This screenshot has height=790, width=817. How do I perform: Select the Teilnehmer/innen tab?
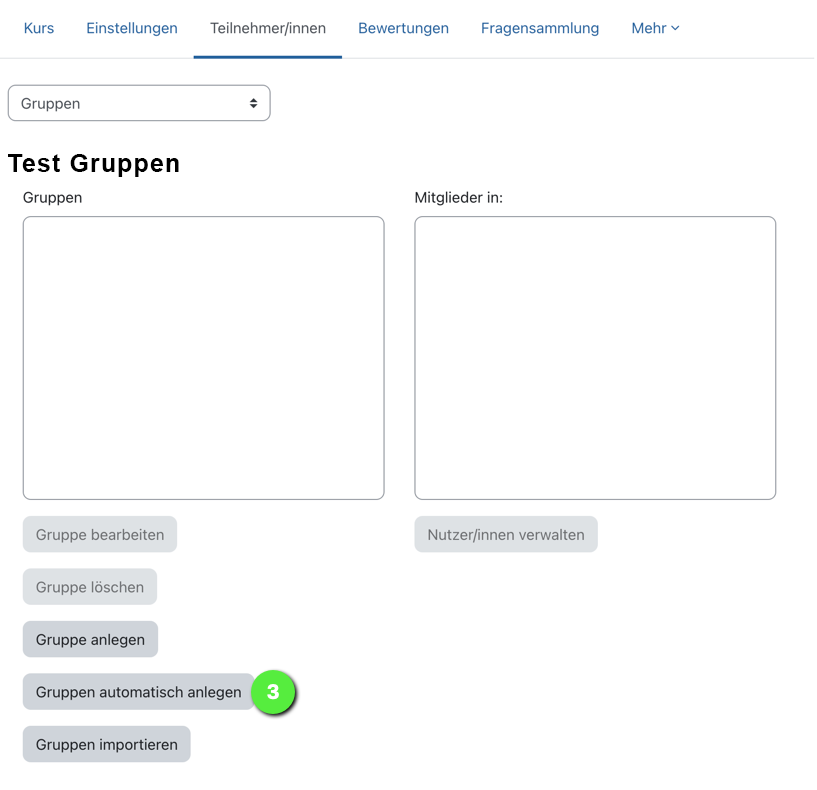pyautogui.click(x=267, y=28)
